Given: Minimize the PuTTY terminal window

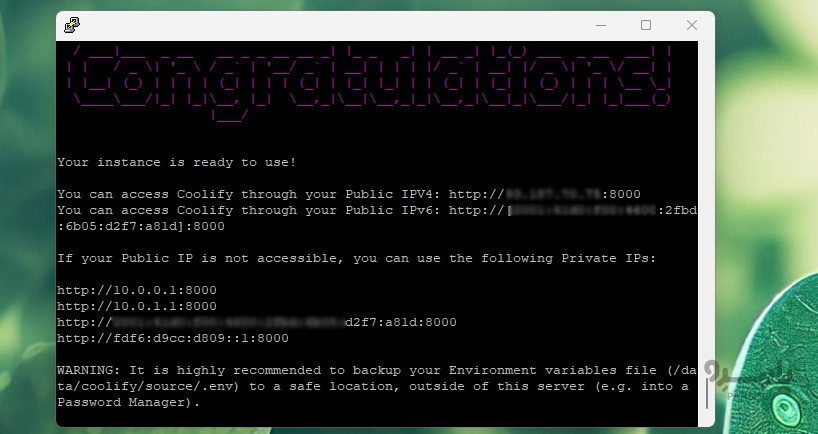Looking at the screenshot, I should pyautogui.click(x=601, y=25).
